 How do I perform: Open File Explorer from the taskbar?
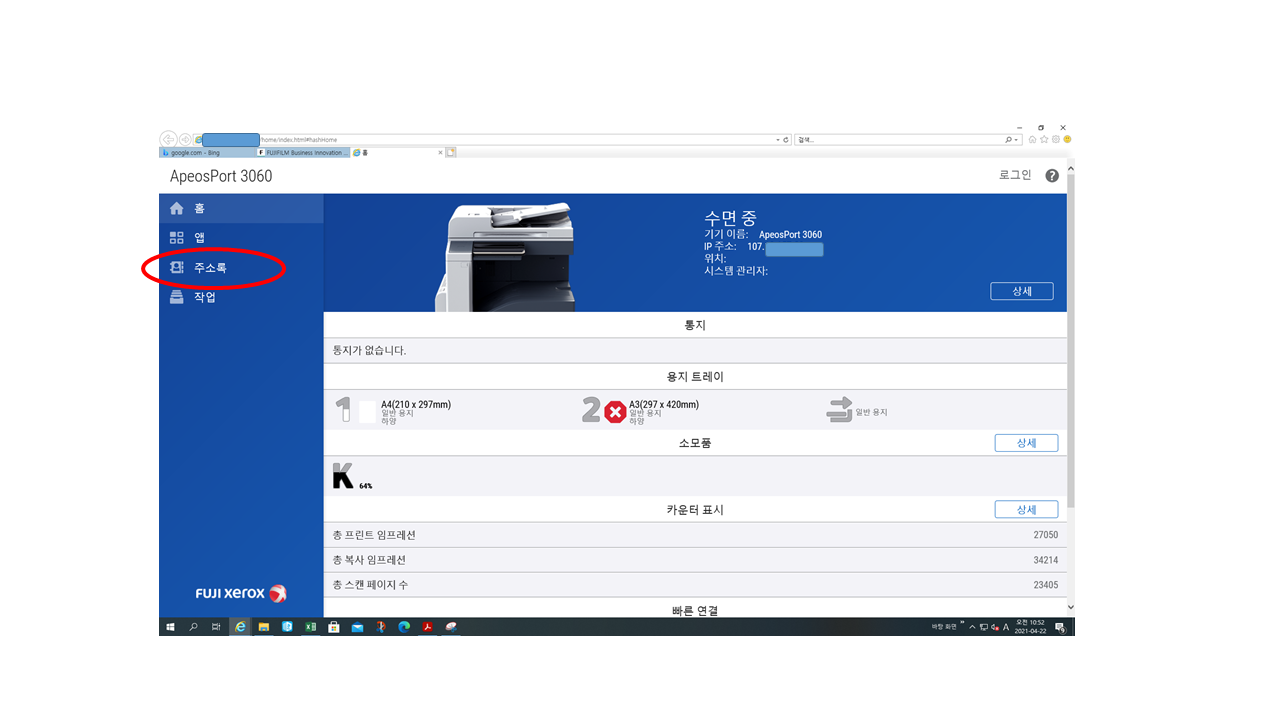click(x=264, y=627)
